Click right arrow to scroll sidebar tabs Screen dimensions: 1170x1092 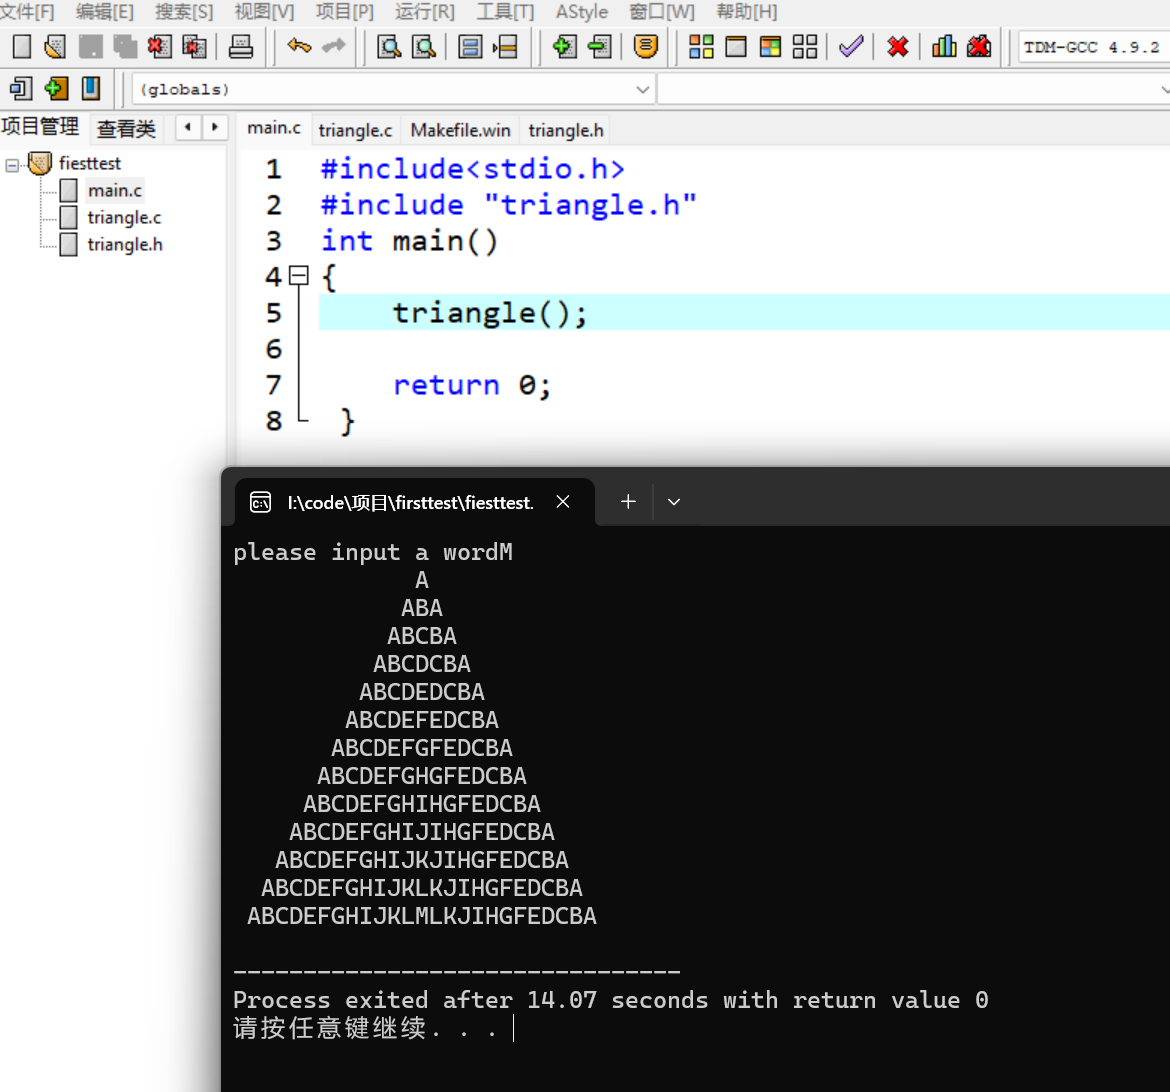(x=215, y=127)
